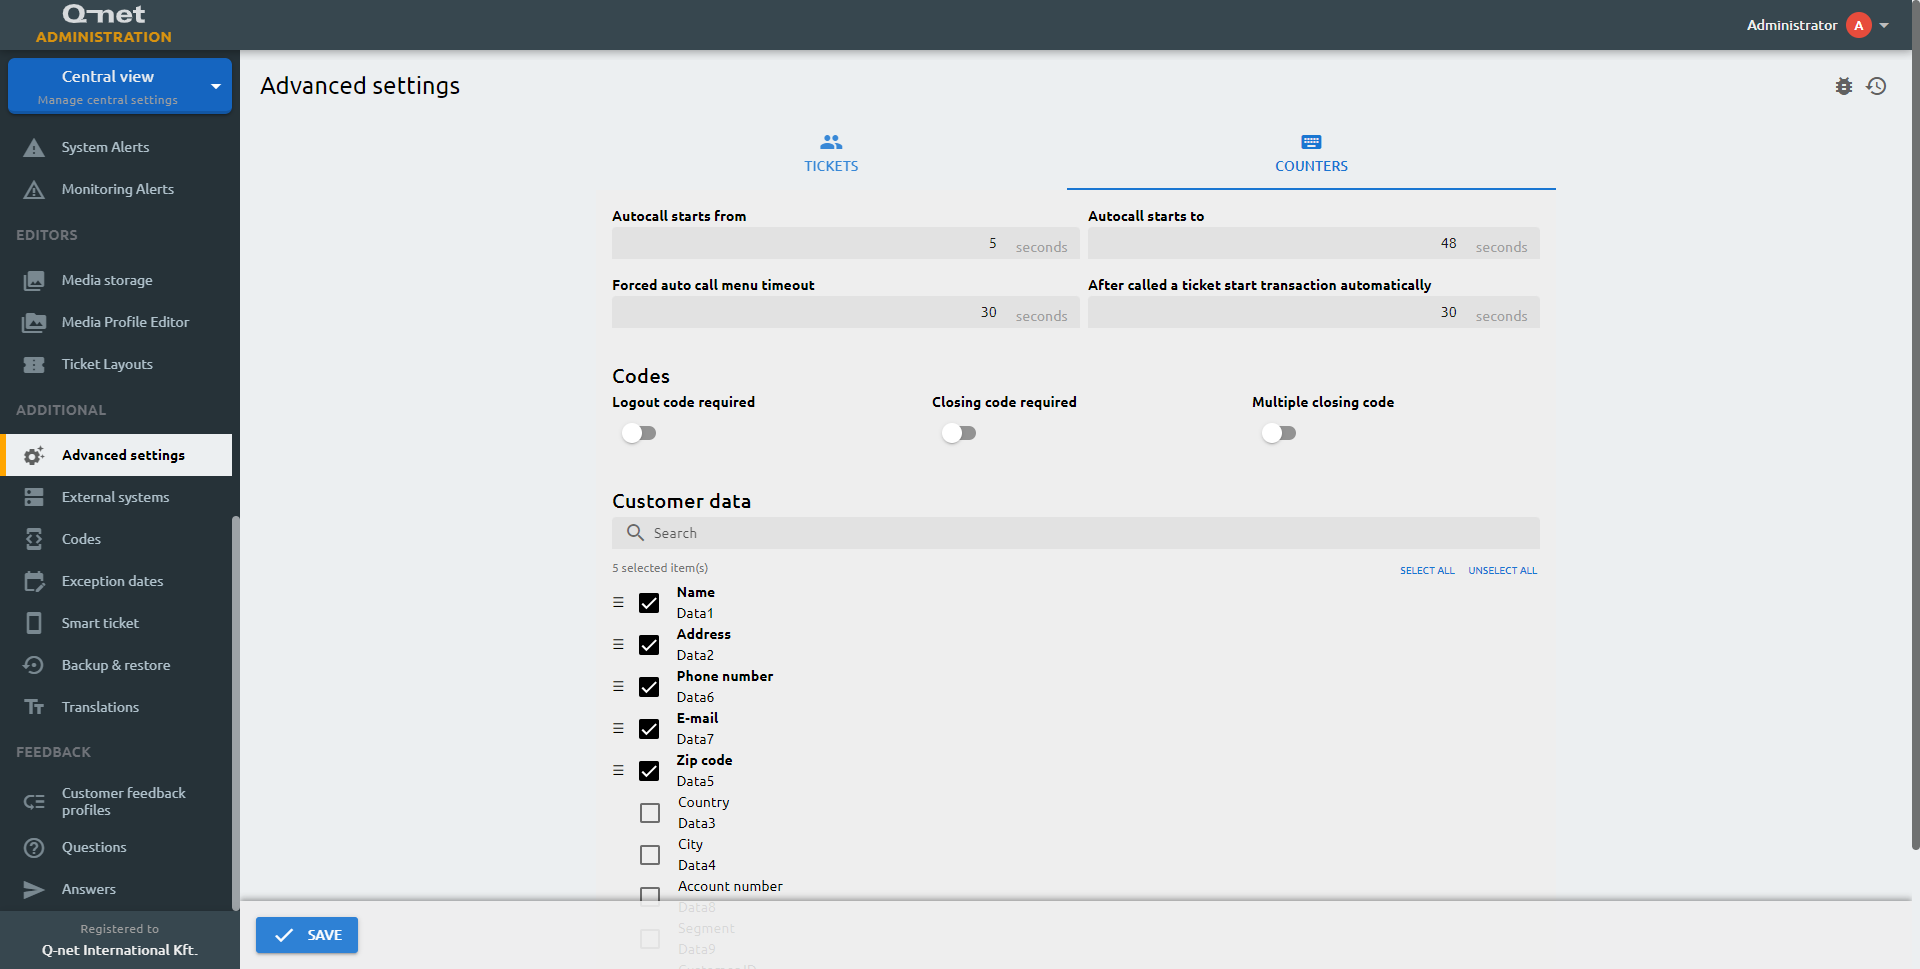The width and height of the screenshot is (1920, 969).
Task: Click the Backup & restore icon
Action: 34,665
